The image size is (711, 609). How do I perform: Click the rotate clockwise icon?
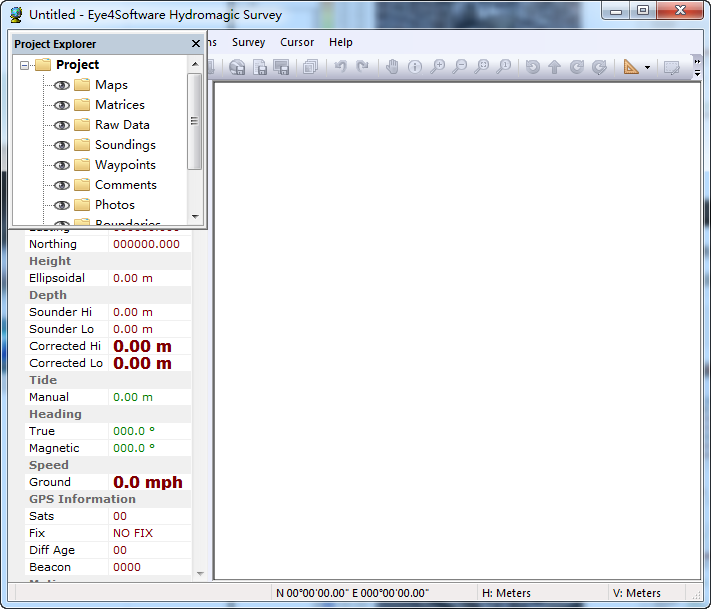point(577,67)
